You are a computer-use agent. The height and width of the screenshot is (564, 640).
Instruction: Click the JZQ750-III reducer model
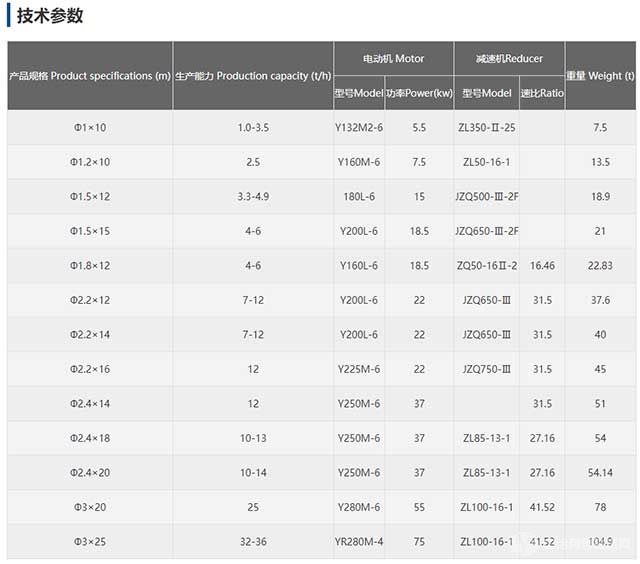click(487, 369)
